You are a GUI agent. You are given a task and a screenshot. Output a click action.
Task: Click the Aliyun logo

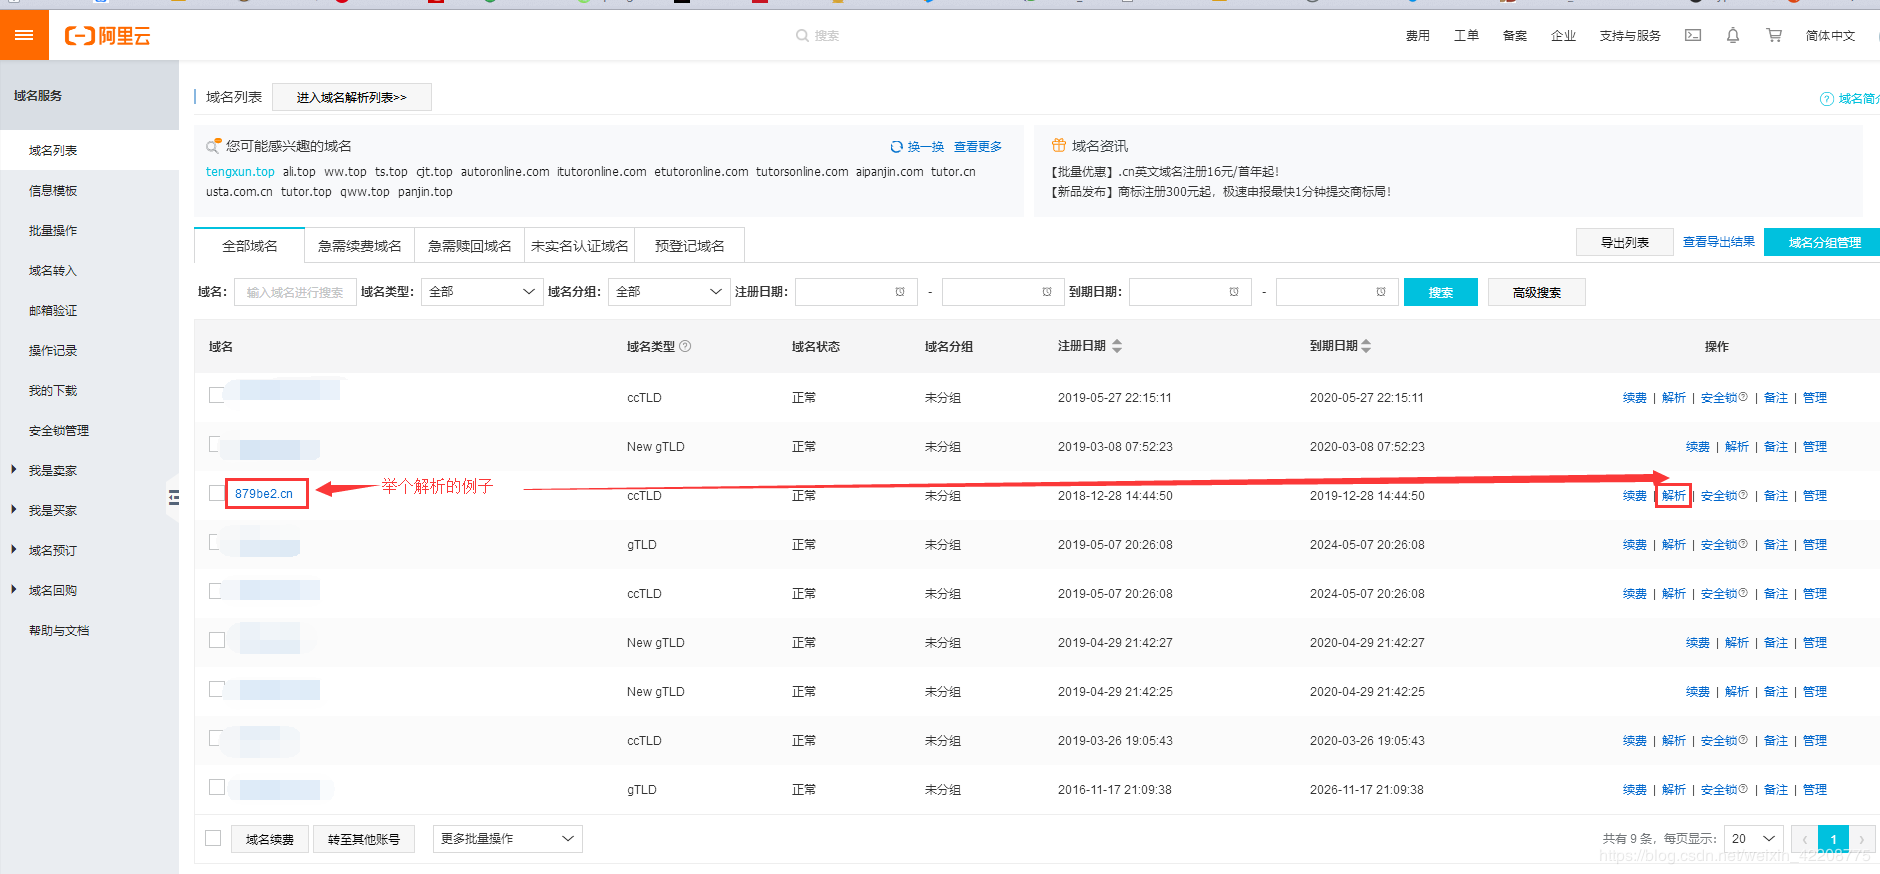coord(108,36)
